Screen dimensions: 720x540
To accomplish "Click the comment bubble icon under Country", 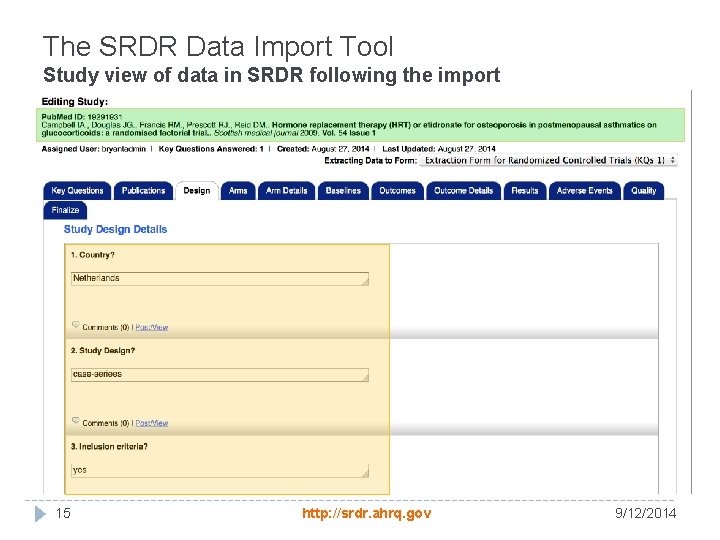I will coord(76,325).
